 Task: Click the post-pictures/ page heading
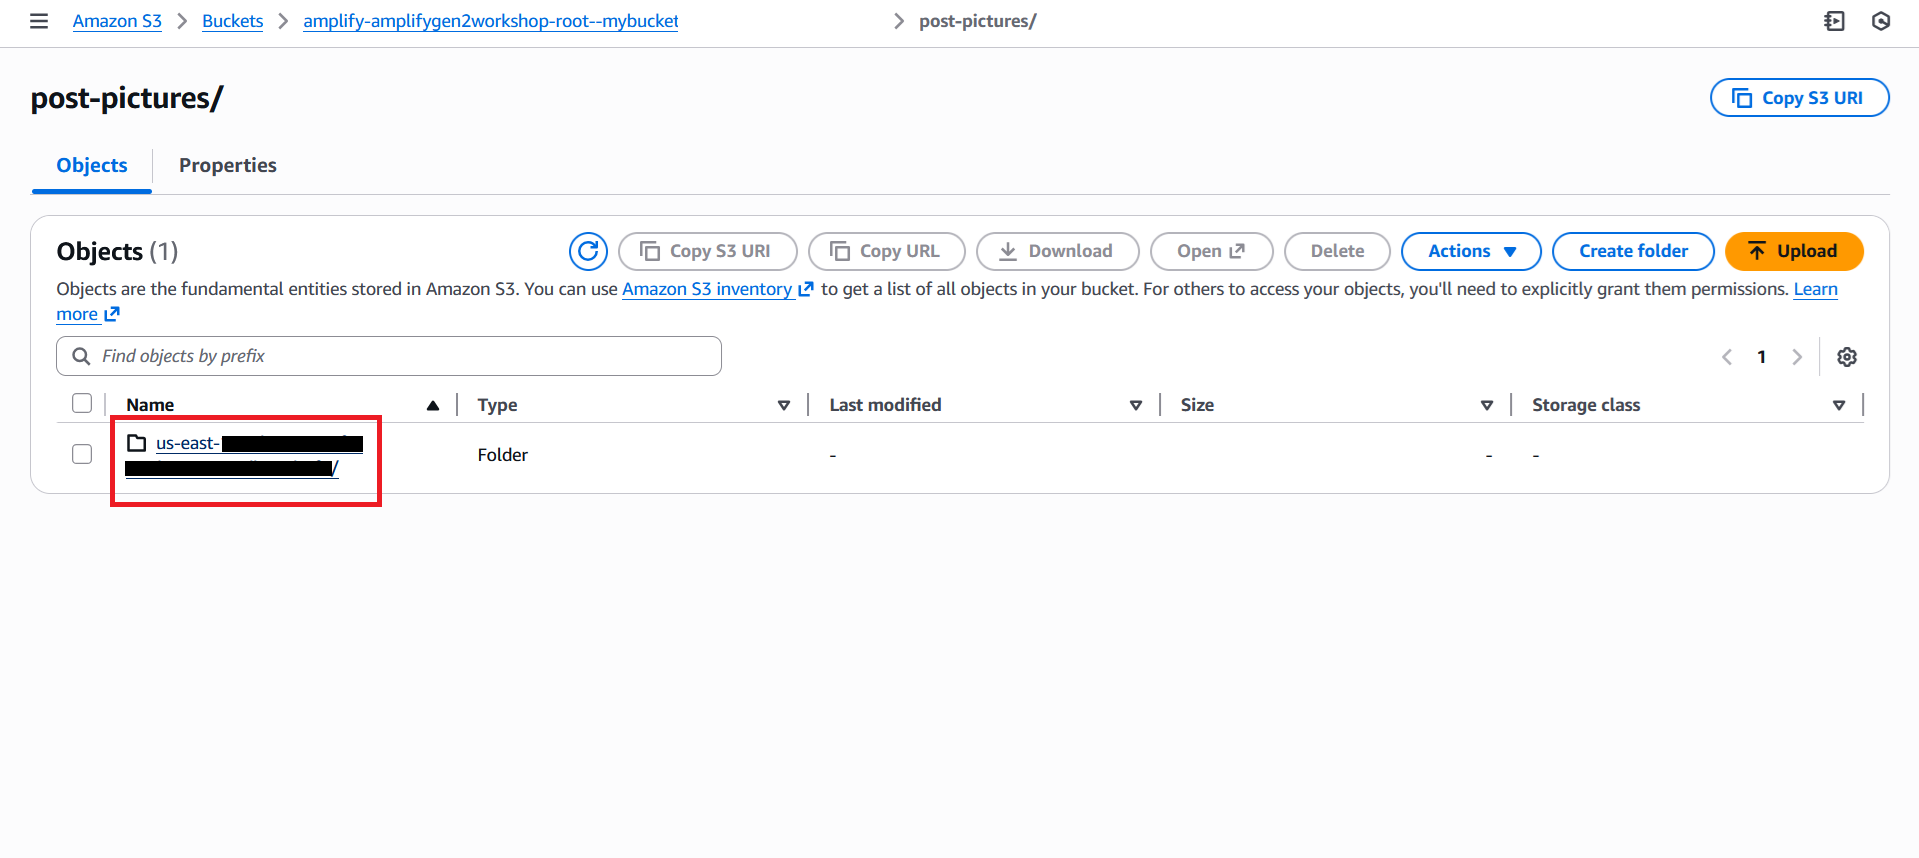127,98
